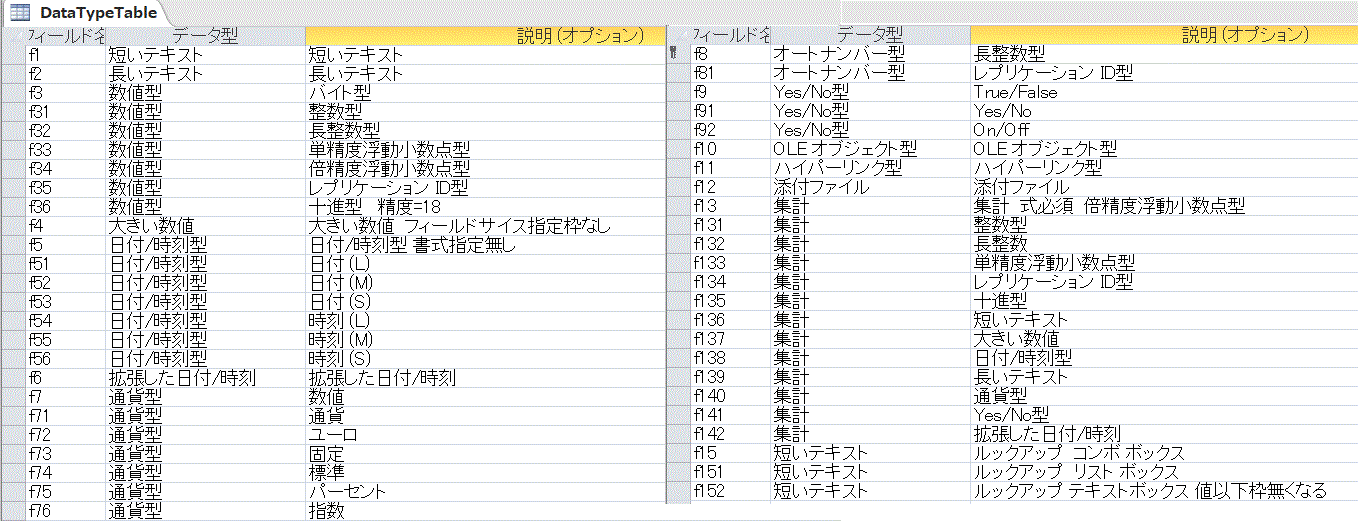
Task: Click the description cell 時刻 (M)
Action: click(x=485, y=339)
